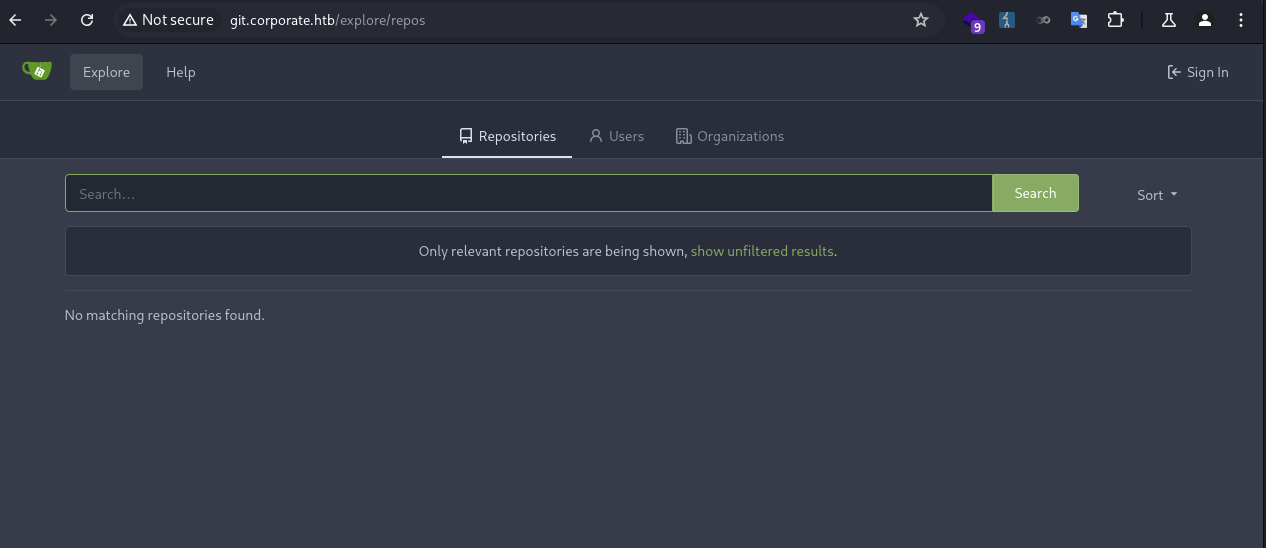Open the Explore menu item
This screenshot has height=548, width=1266.
click(106, 72)
